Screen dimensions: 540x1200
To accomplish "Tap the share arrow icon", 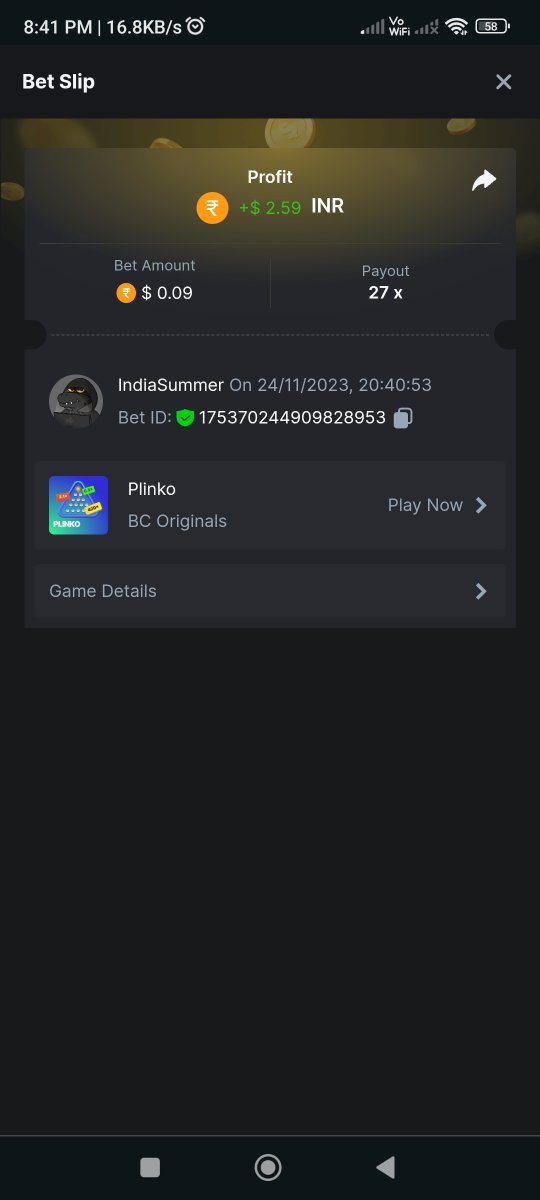I will click(x=484, y=181).
